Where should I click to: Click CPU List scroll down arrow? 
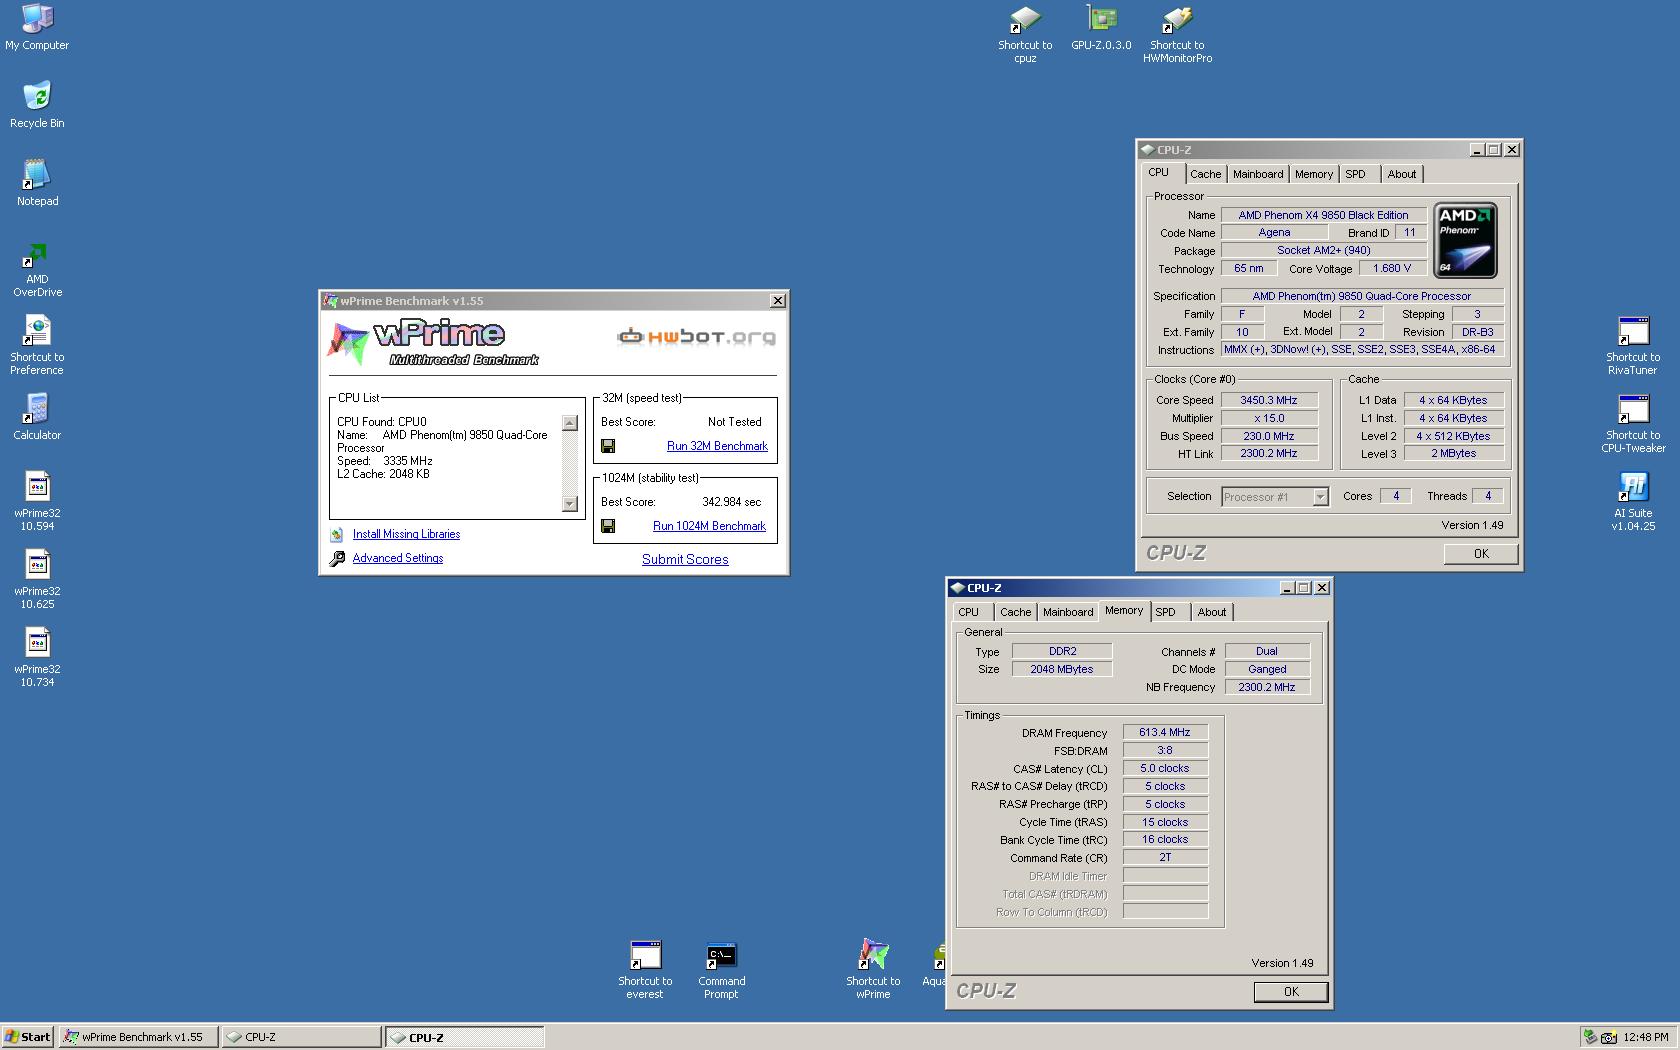(570, 503)
